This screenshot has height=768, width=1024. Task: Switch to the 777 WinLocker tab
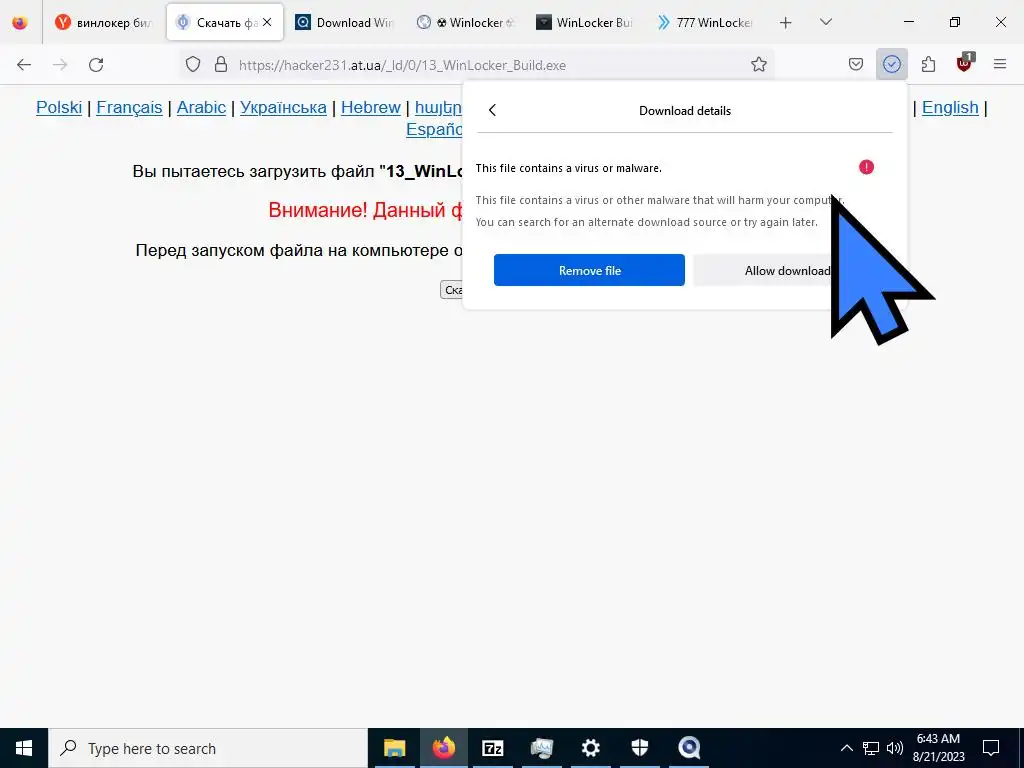coord(705,23)
